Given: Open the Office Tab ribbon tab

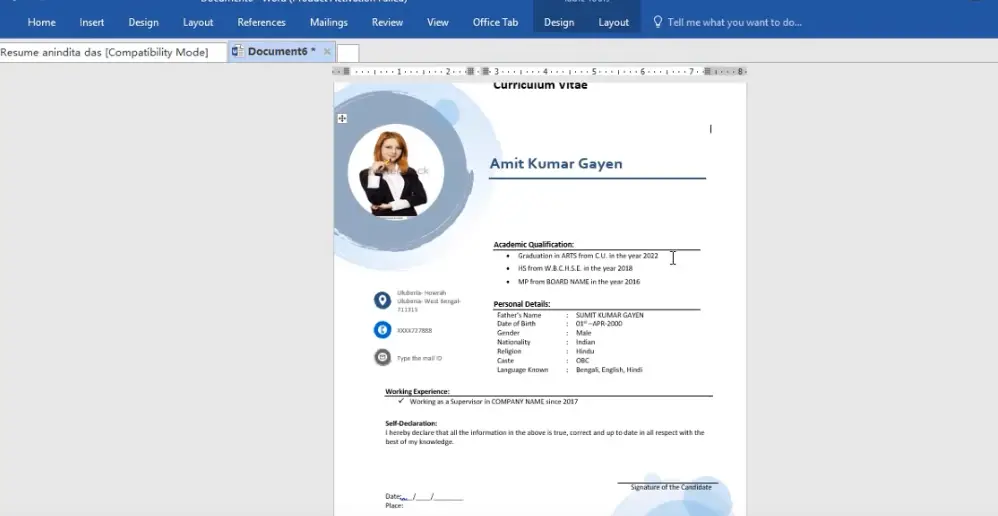Looking at the screenshot, I should [x=495, y=22].
